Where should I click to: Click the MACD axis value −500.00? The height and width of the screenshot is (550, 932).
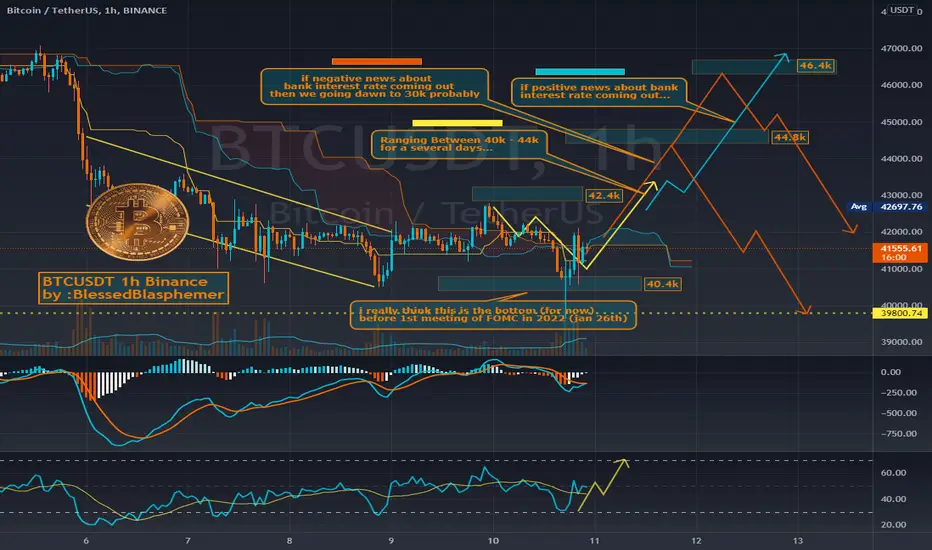(x=899, y=413)
